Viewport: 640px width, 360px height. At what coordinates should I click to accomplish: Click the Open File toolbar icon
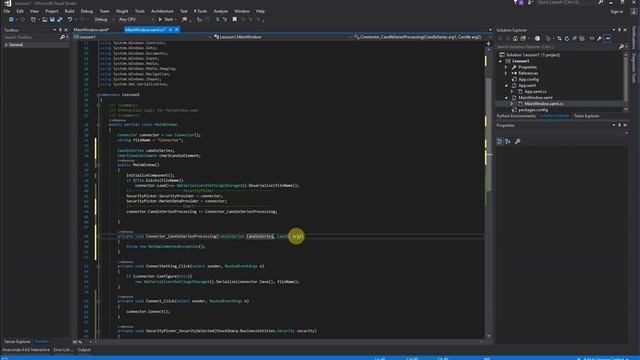click(44, 19)
